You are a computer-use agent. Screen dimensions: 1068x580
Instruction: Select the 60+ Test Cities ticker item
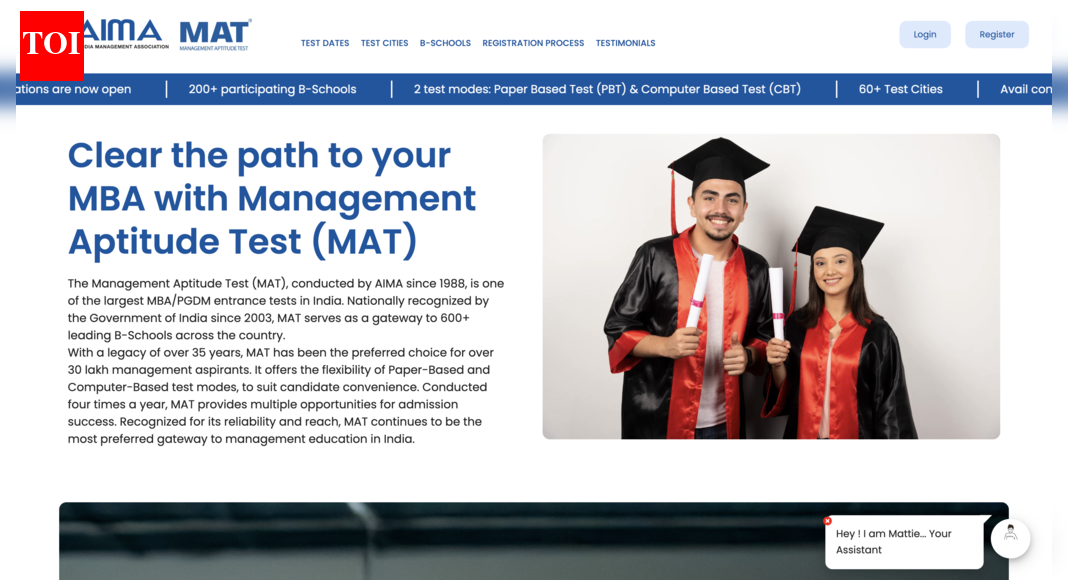tap(900, 89)
